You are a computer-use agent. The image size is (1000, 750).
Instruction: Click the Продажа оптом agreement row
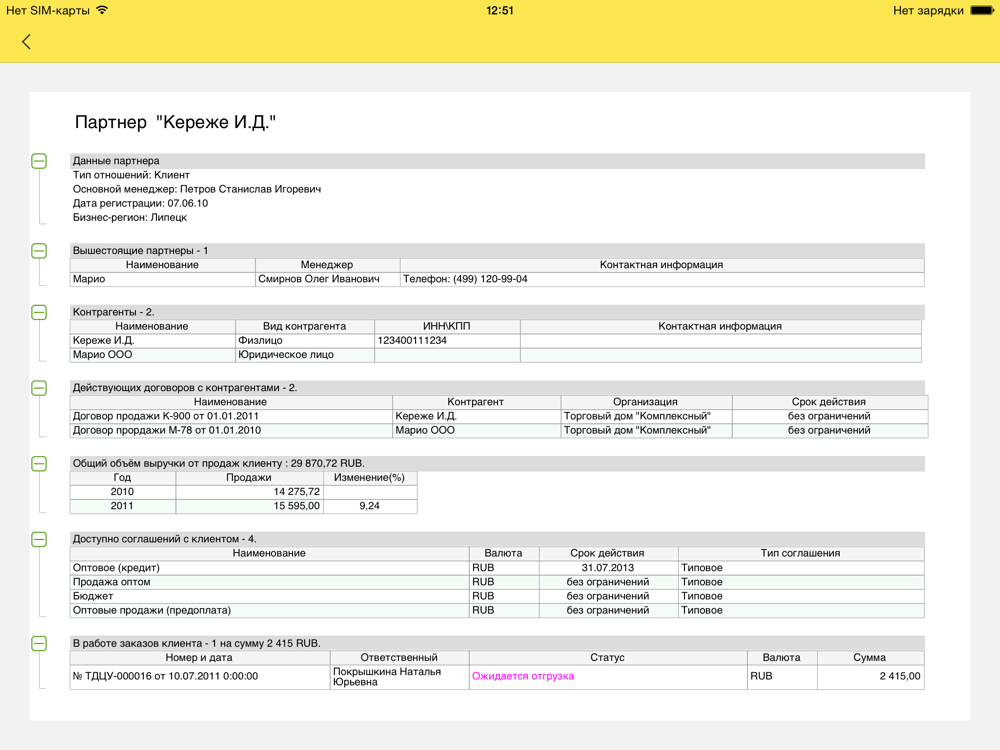point(112,582)
